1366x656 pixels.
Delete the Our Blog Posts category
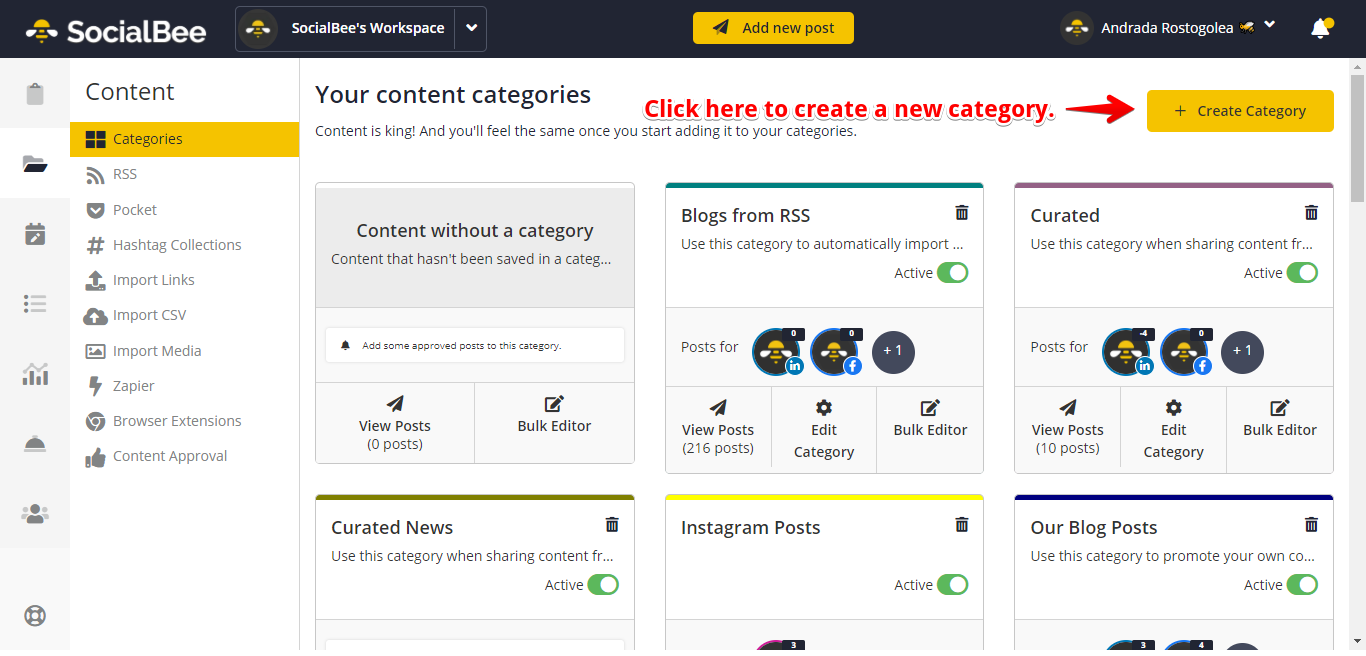pos(1312,525)
